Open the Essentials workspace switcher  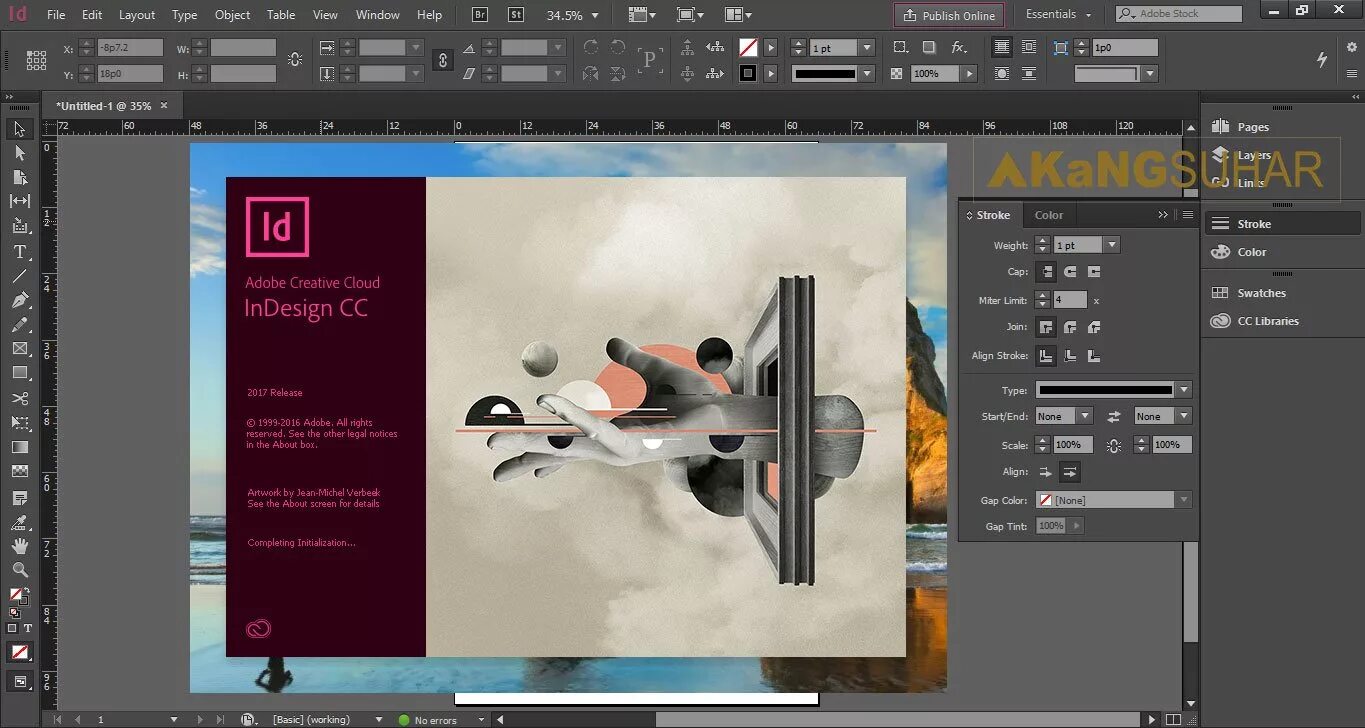pos(1058,15)
